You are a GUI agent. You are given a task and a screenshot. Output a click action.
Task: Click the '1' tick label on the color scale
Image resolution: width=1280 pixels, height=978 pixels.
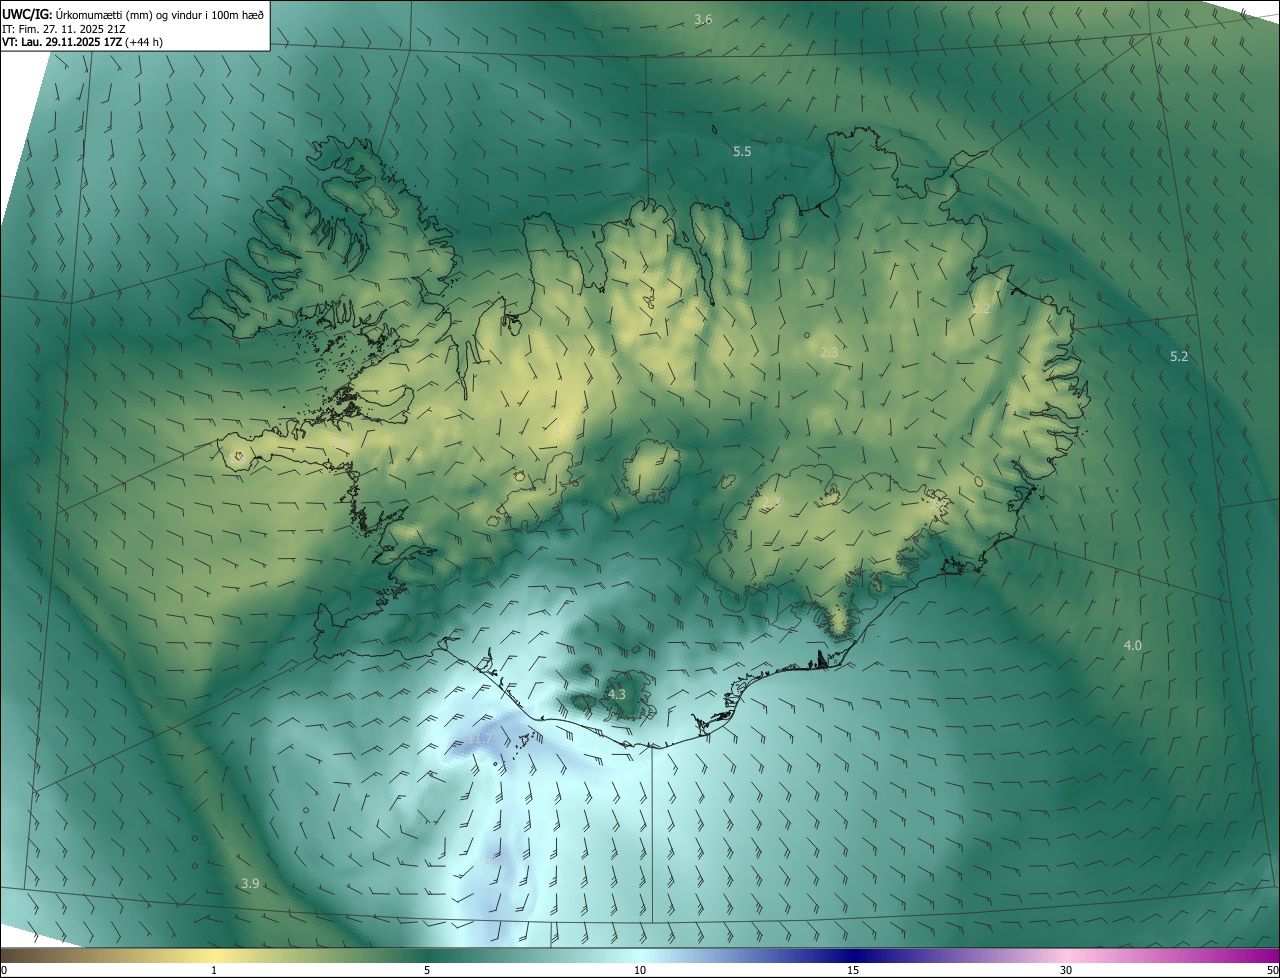coord(214,970)
